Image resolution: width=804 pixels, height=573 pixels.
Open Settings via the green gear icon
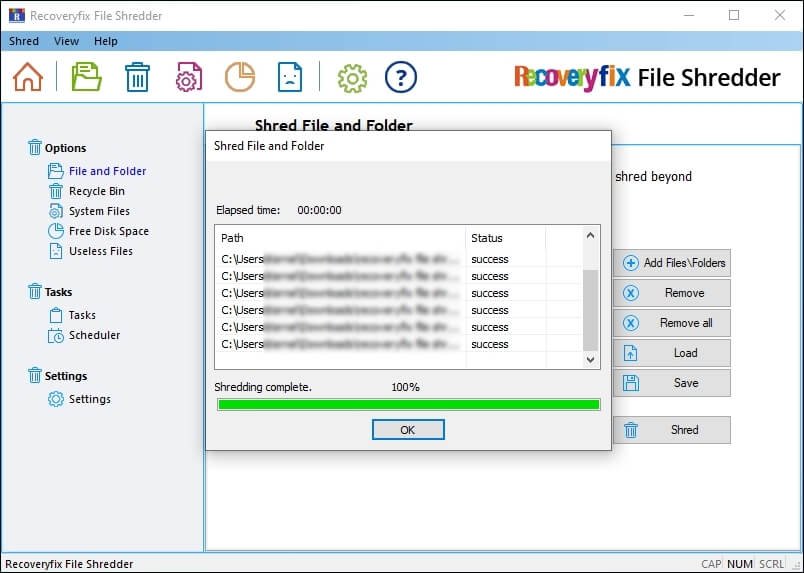(351, 77)
